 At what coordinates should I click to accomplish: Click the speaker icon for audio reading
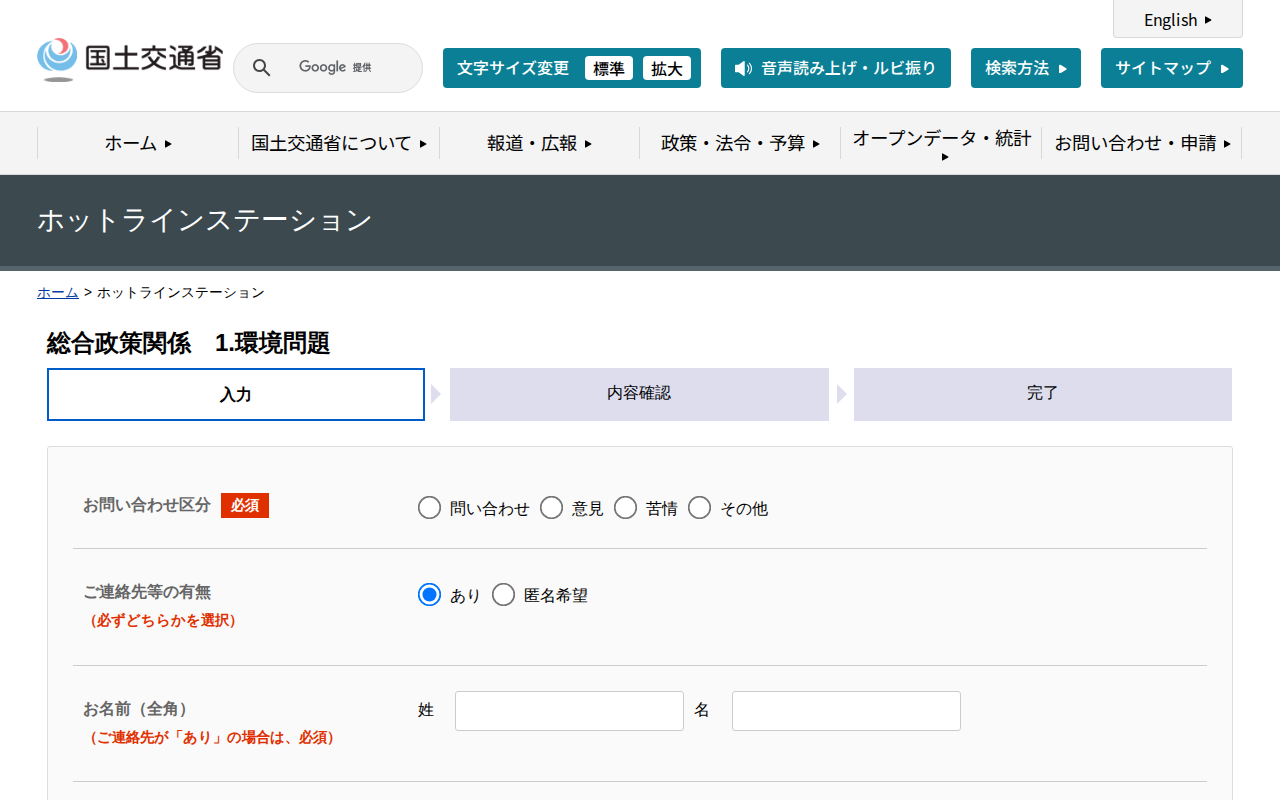pyautogui.click(x=743, y=68)
